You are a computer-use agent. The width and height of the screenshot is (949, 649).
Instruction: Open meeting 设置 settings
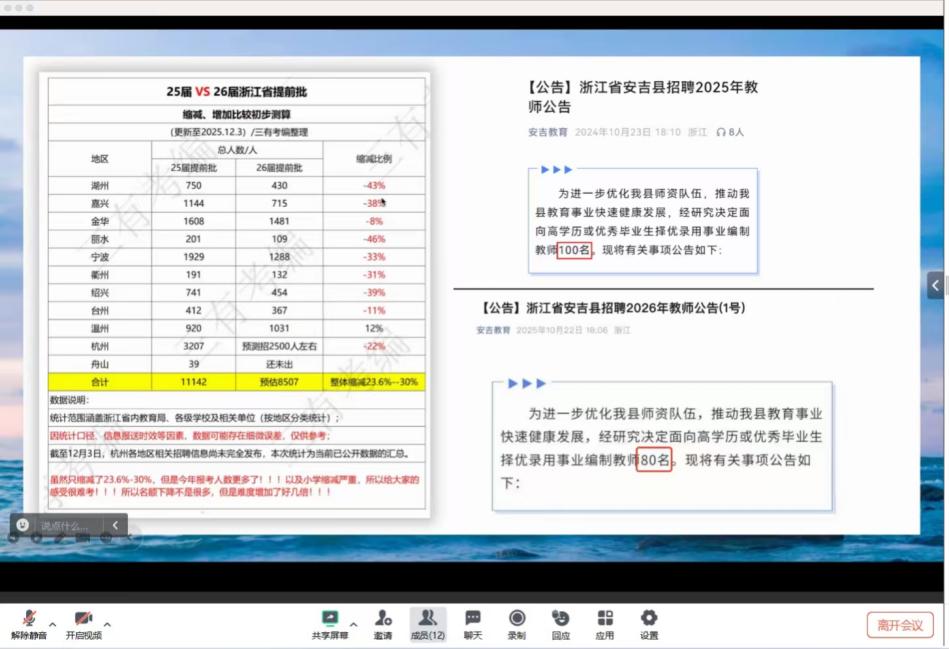(x=649, y=624)
